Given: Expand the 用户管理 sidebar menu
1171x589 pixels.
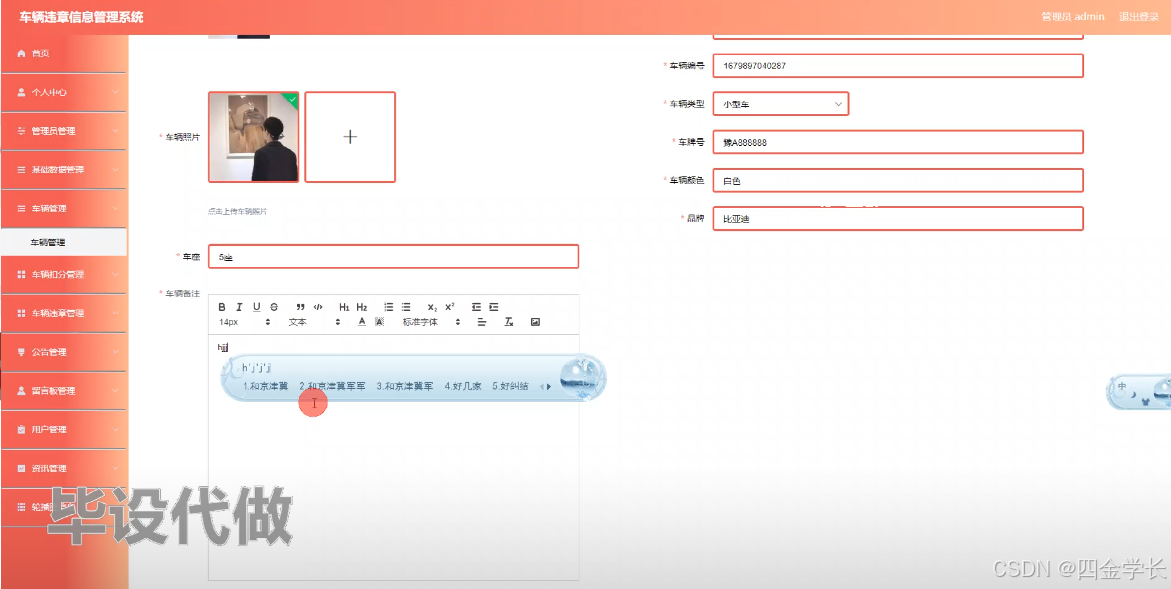Looking at the screenshot, I should 63,429.
